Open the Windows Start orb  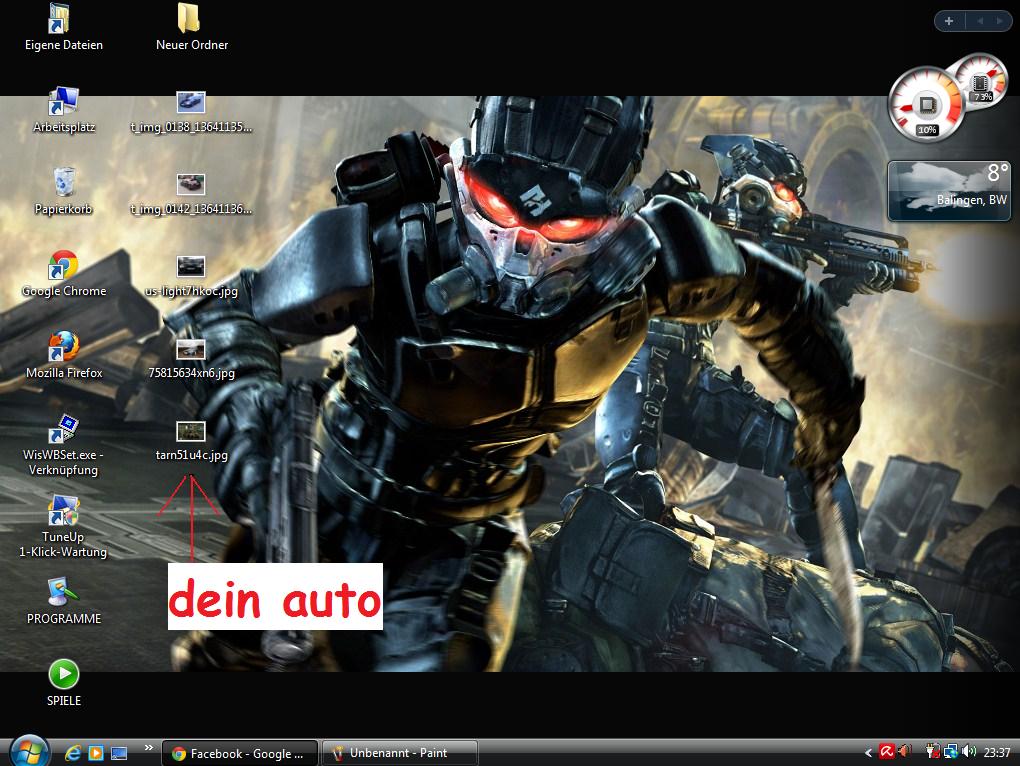pyautogui.click(x=29, y=752)
